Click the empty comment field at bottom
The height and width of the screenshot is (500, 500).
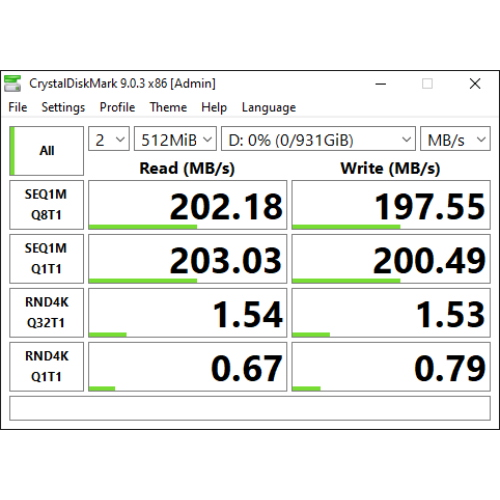[x=250, y=408]
